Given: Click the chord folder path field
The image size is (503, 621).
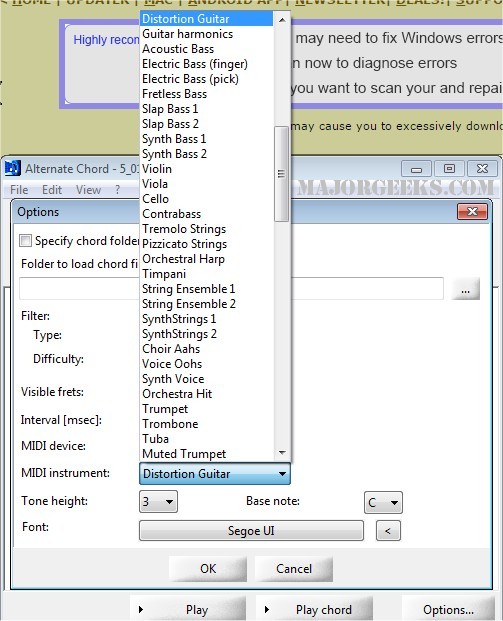Looking at the screenshot, I should pos(231,288).
